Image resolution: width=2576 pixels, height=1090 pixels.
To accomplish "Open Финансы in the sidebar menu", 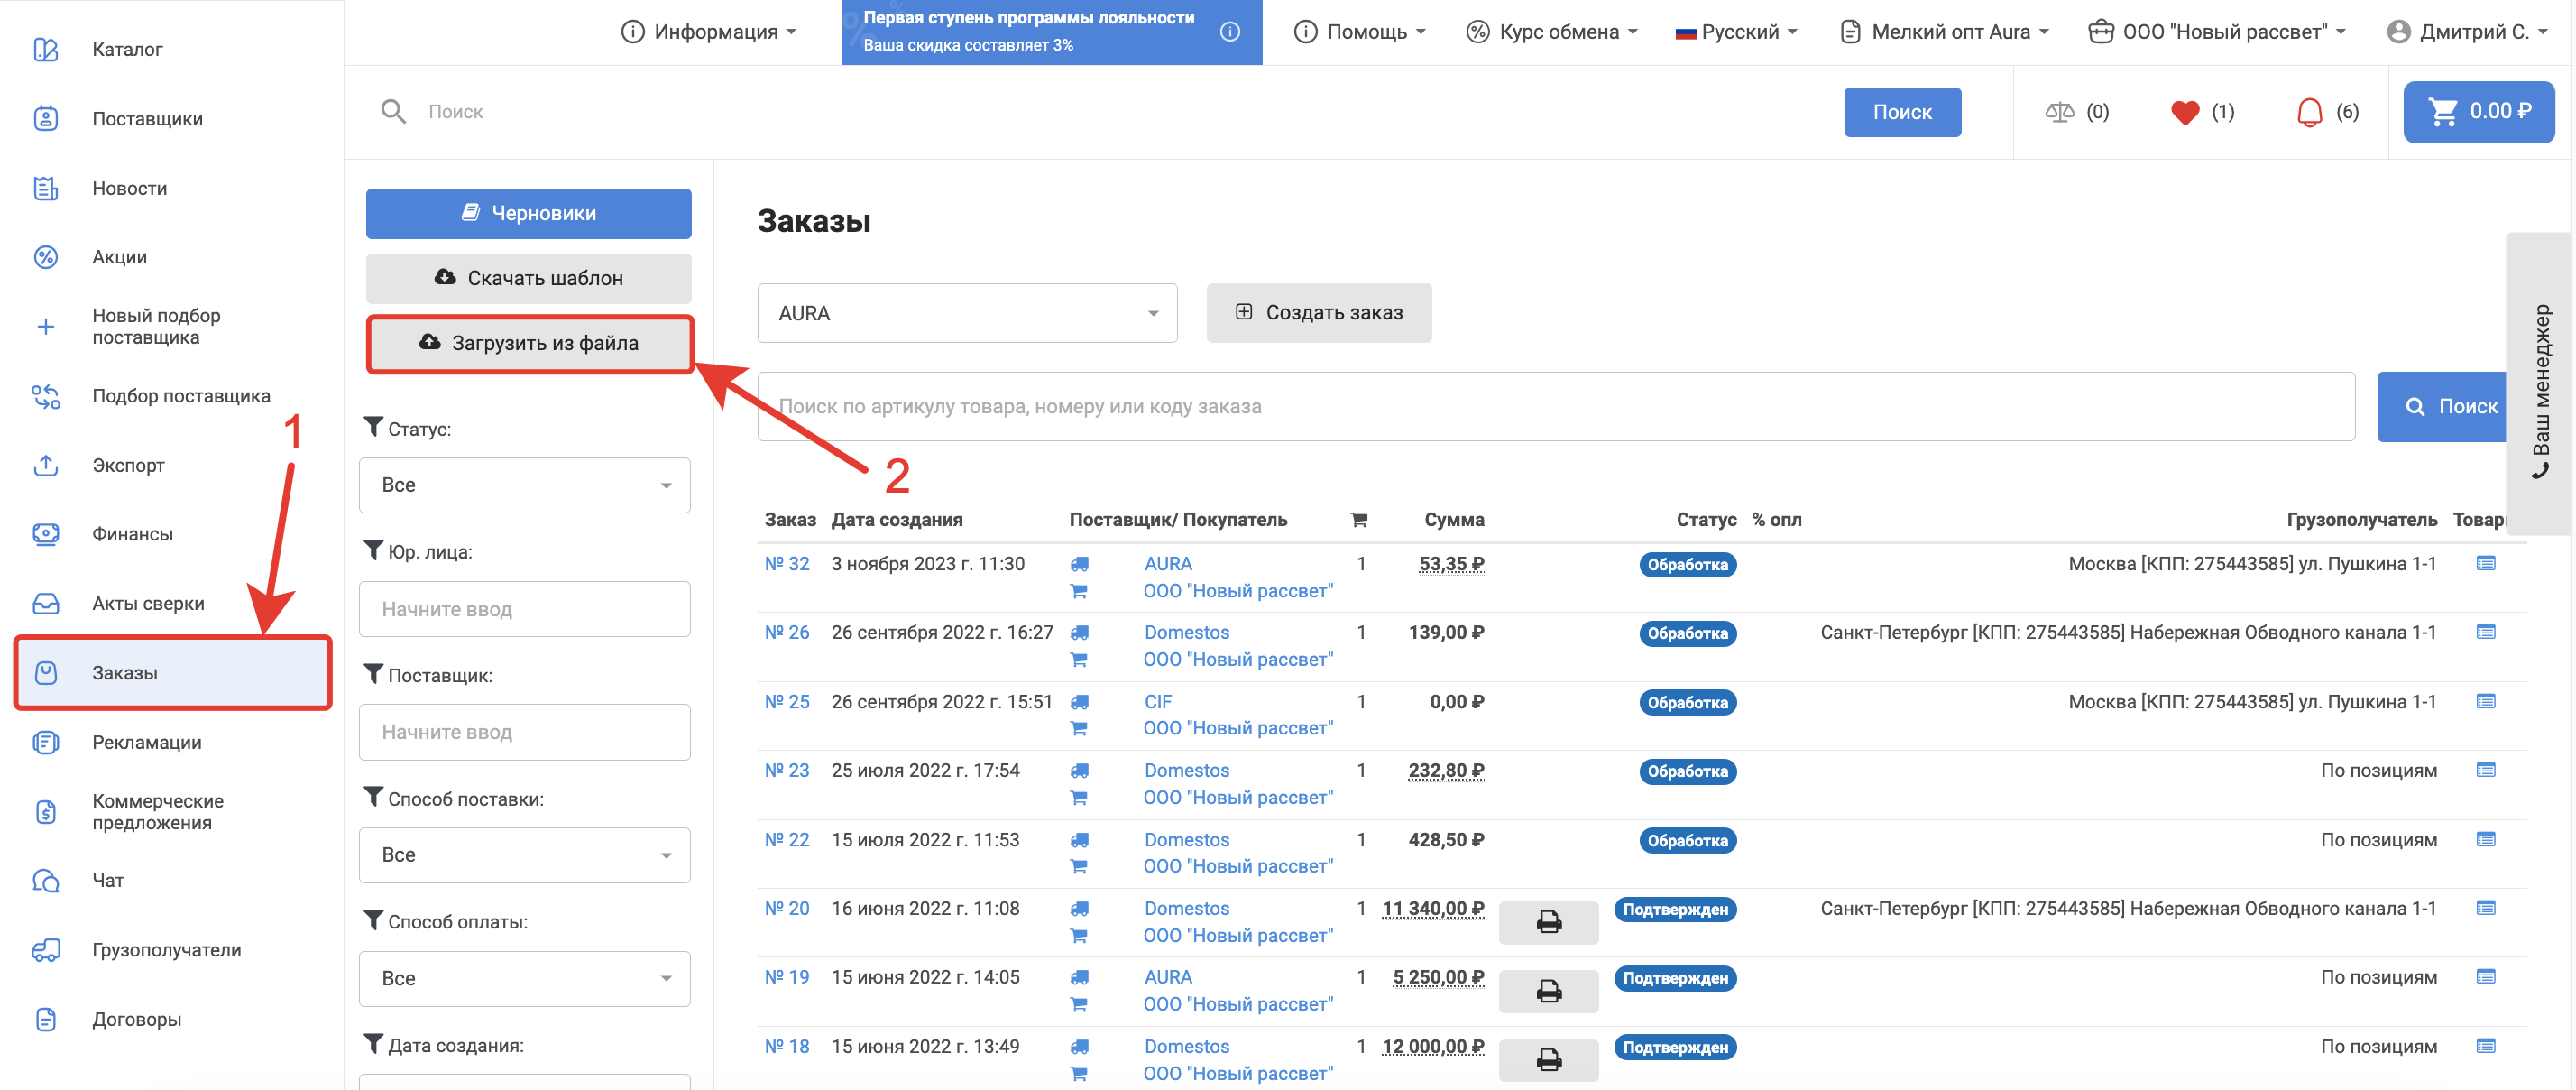I will click(132, 534).
